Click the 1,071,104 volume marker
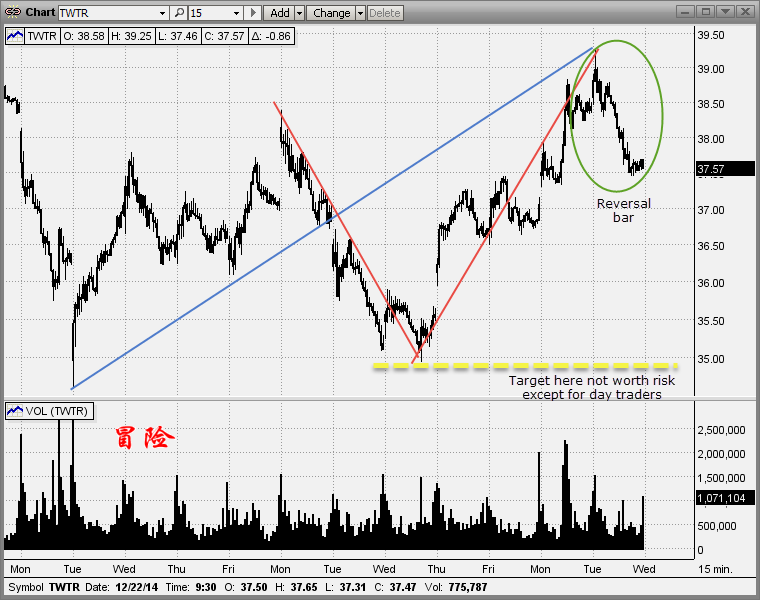This screenshot has width=760, height=600. point(725,498)
